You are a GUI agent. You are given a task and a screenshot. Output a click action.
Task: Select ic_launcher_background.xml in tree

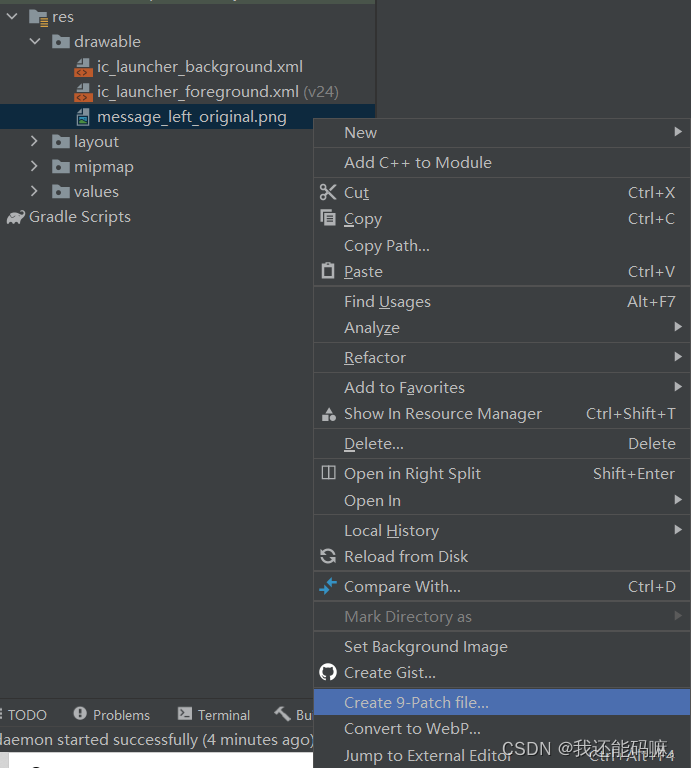(x=200, y=67)
